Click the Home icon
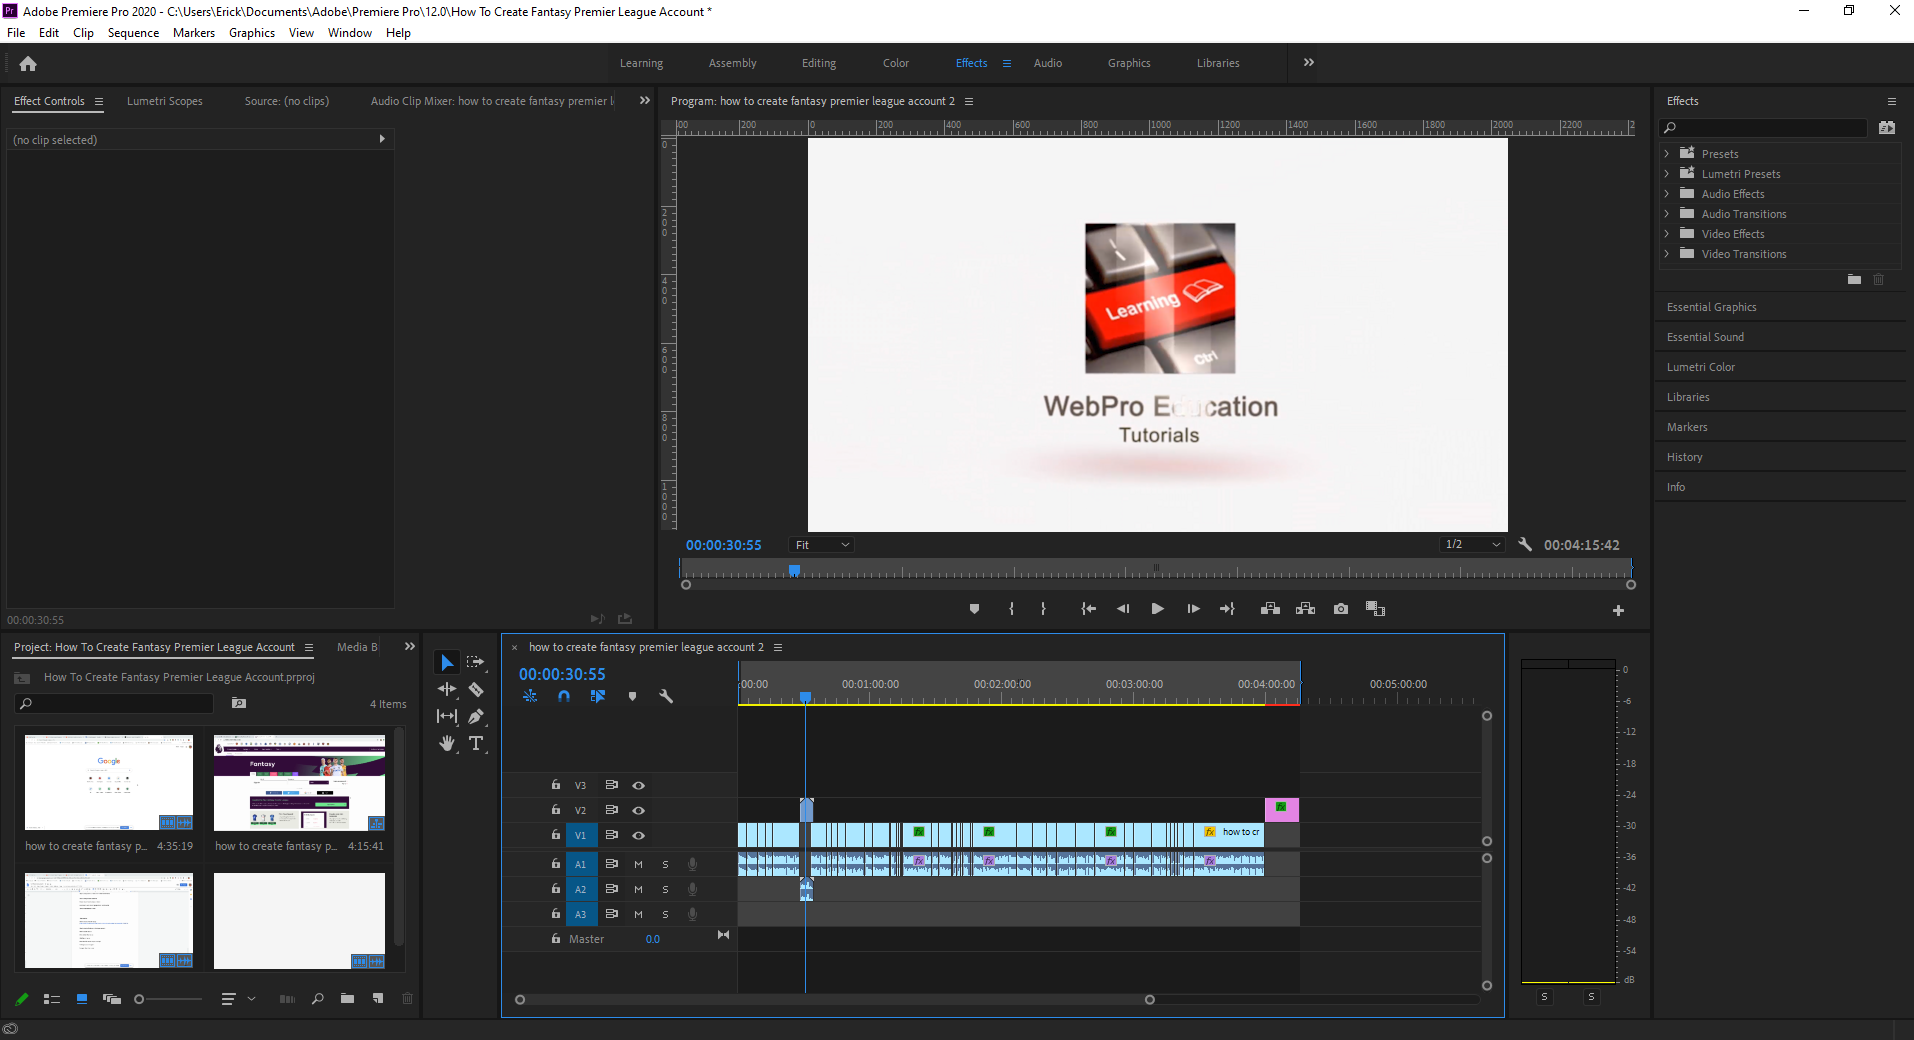Screen dimensions: 1914x1040 tap(28, 63)
